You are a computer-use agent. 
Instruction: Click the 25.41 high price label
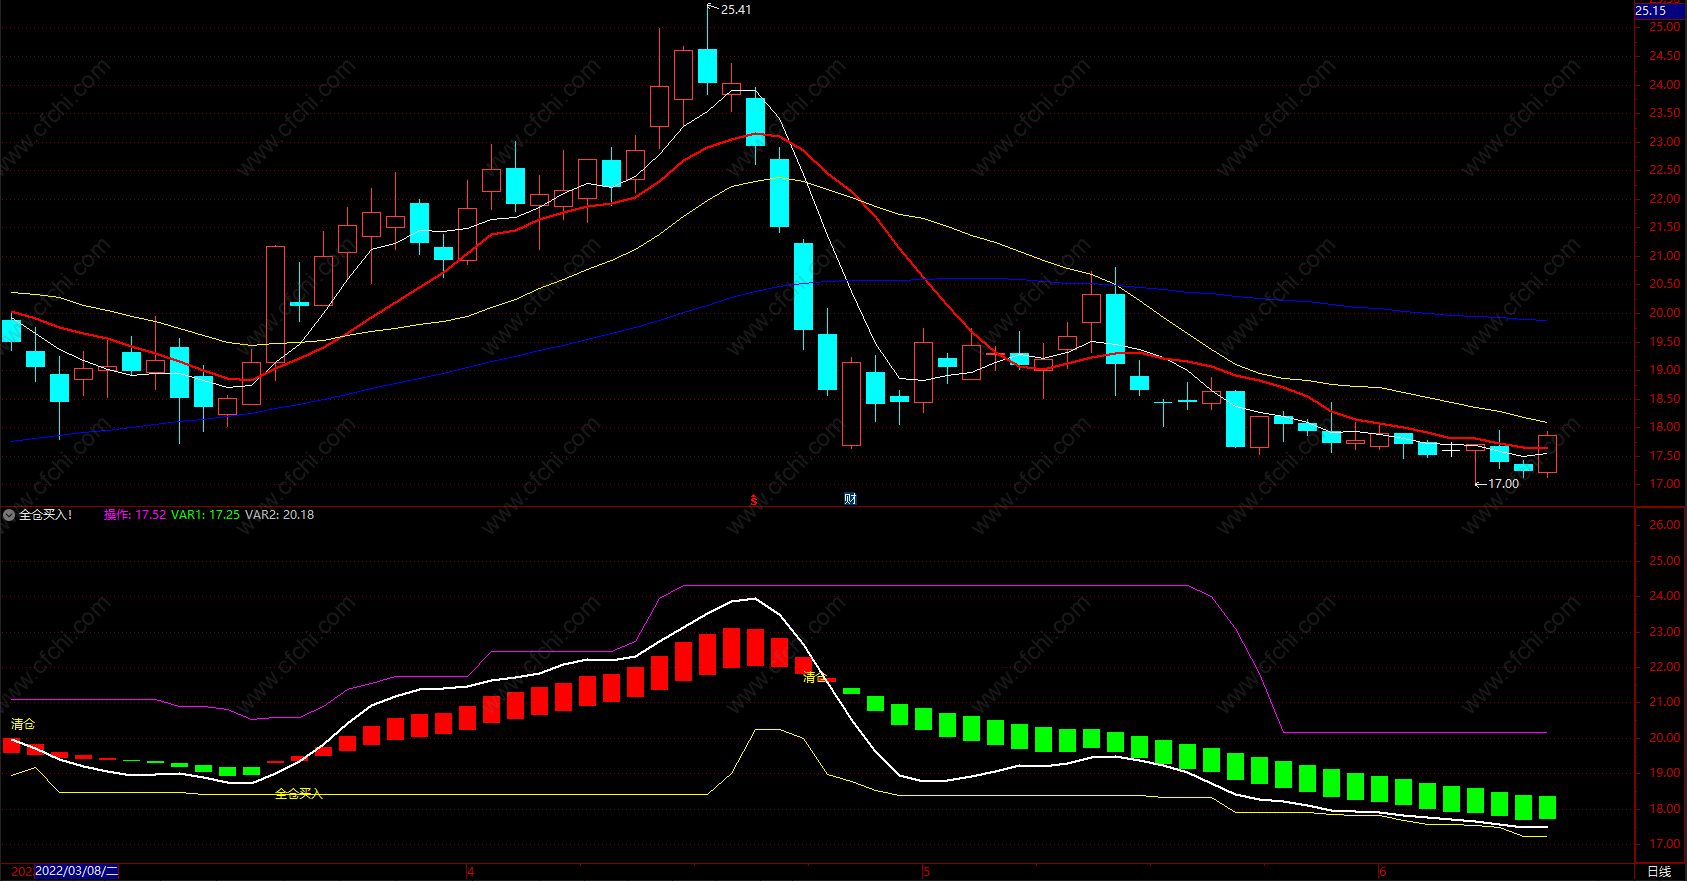click(736, 10)
